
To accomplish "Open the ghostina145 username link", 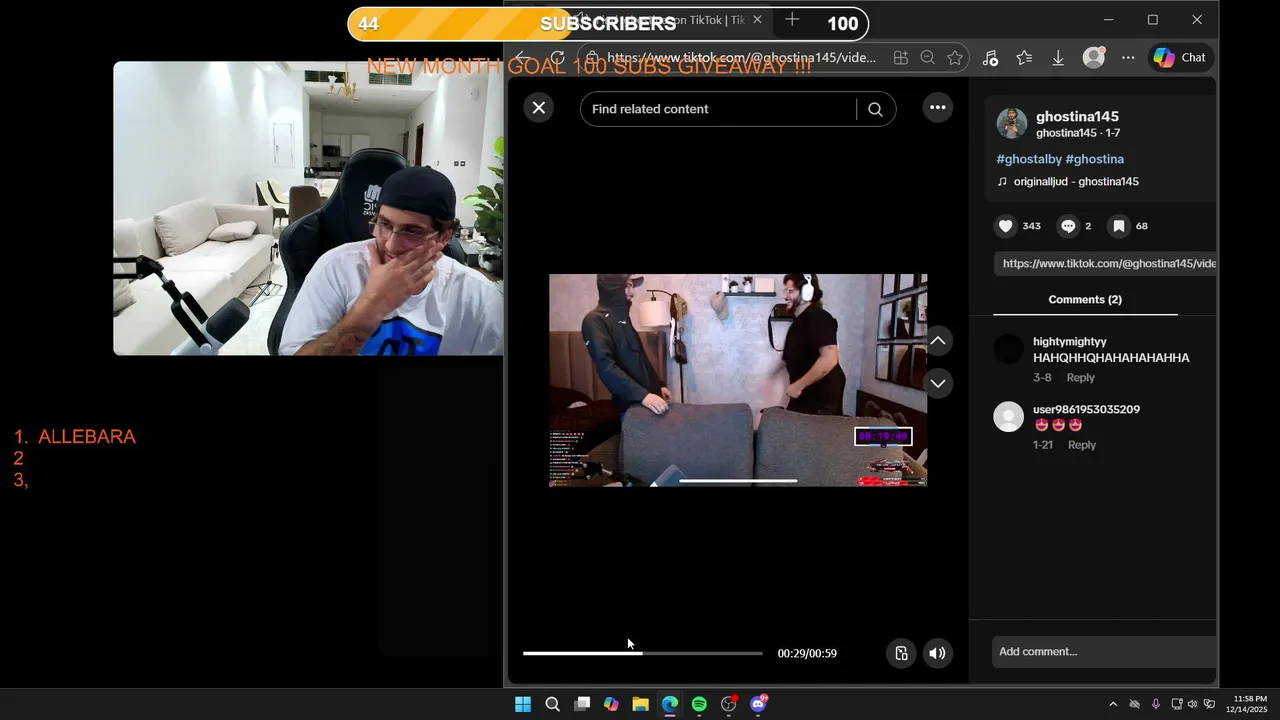I will click(x=1077, y=116).
